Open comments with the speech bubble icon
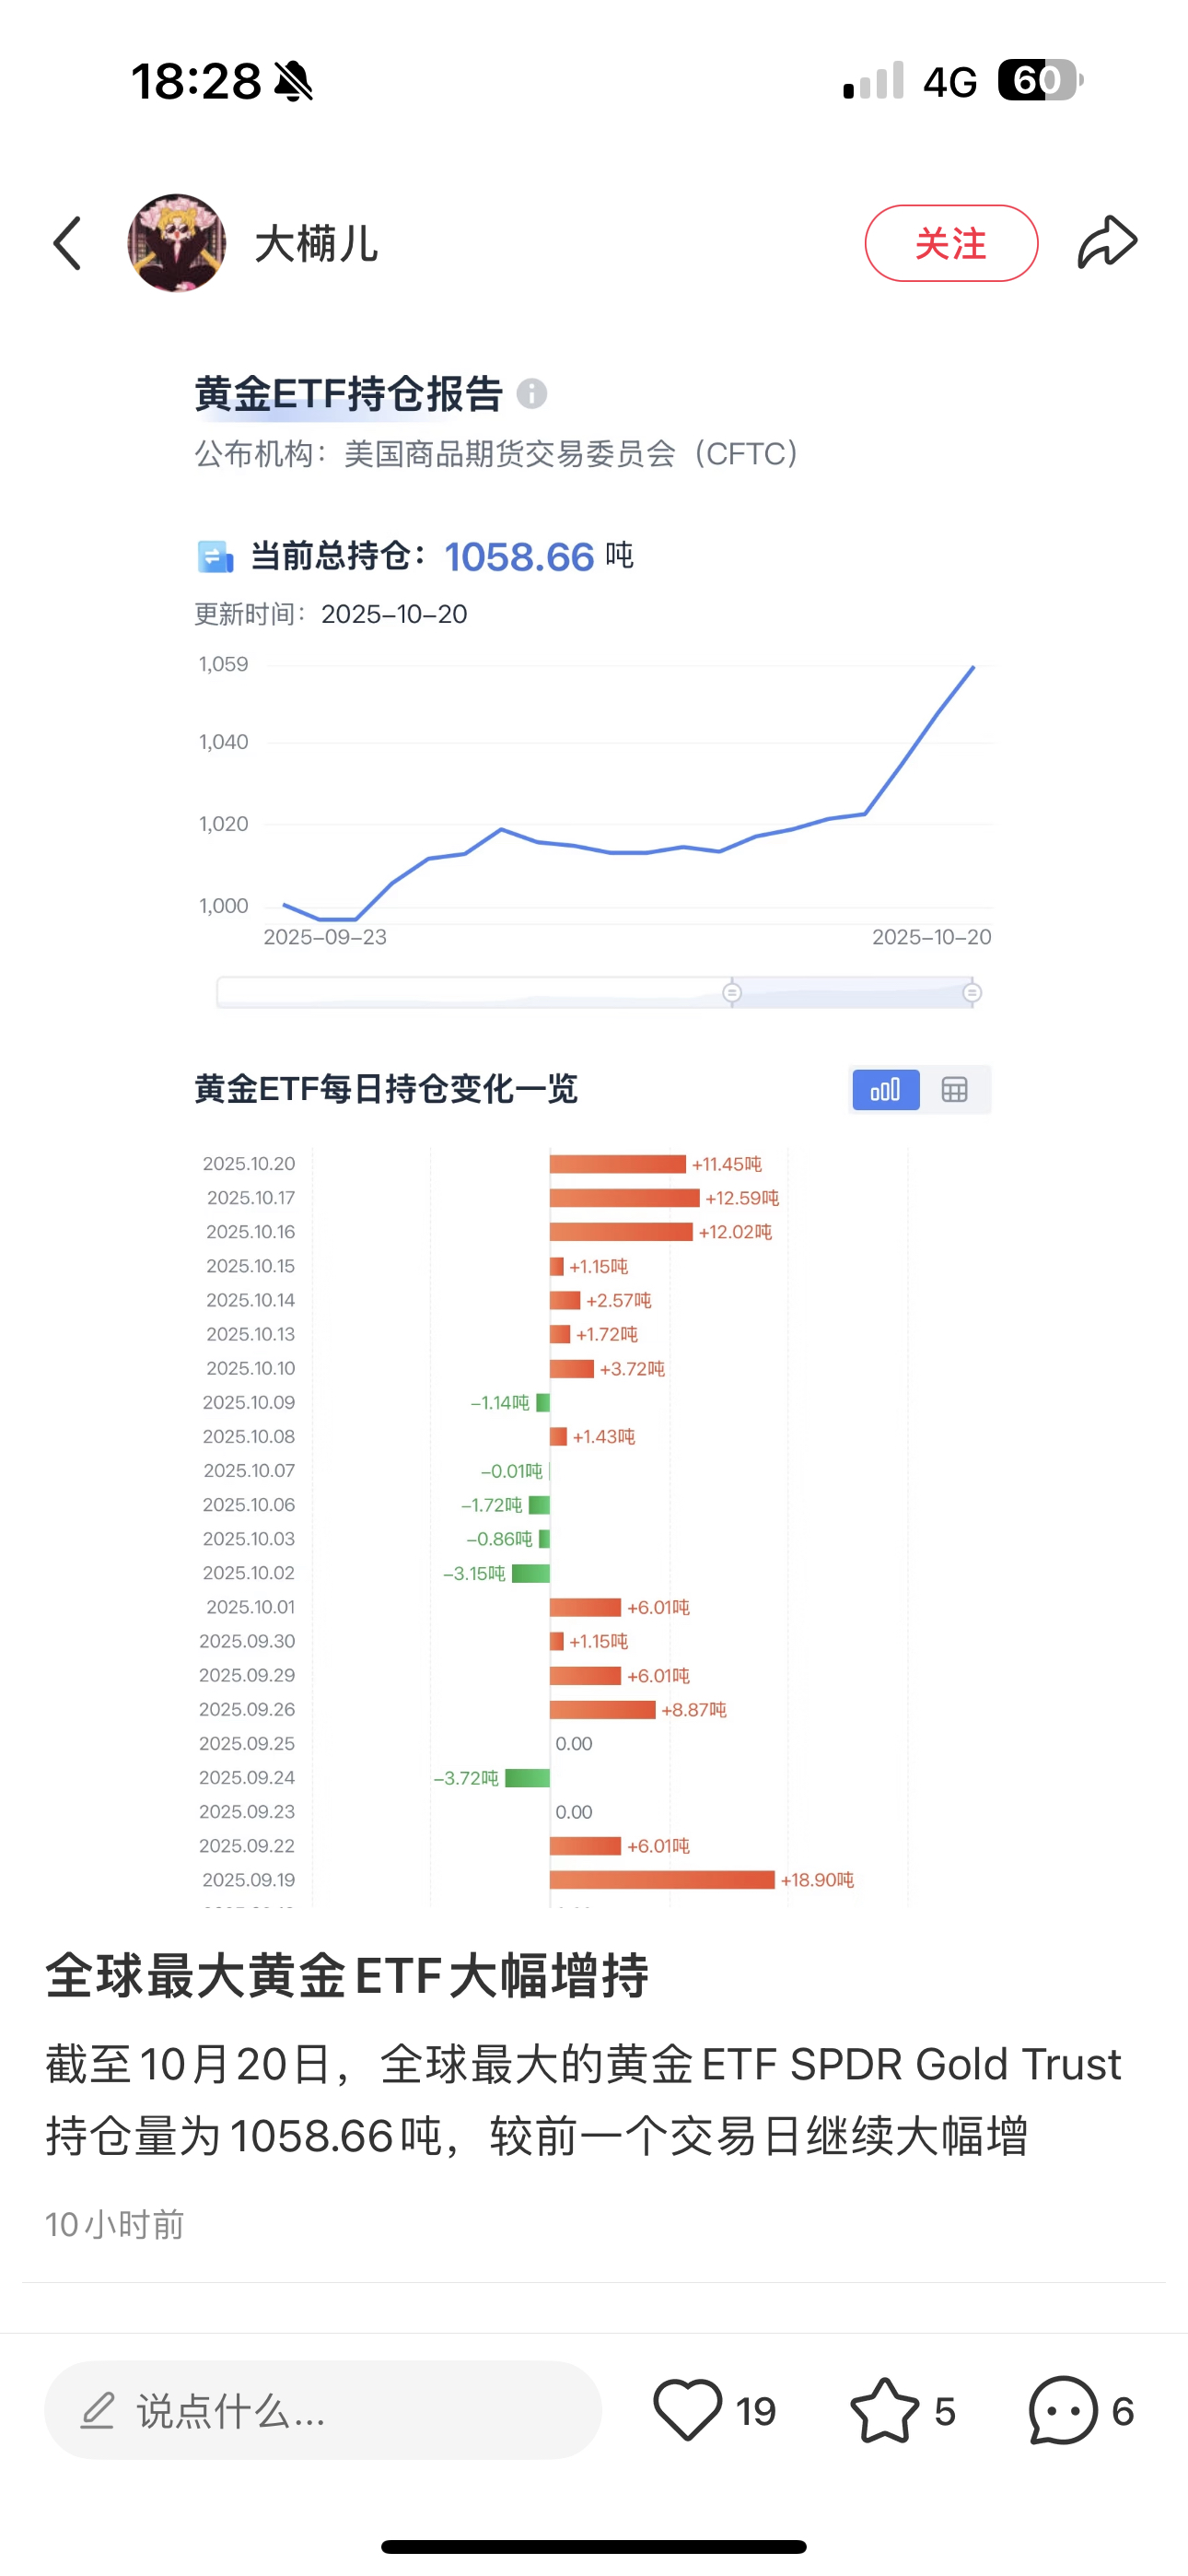 coord(1061,2410)
